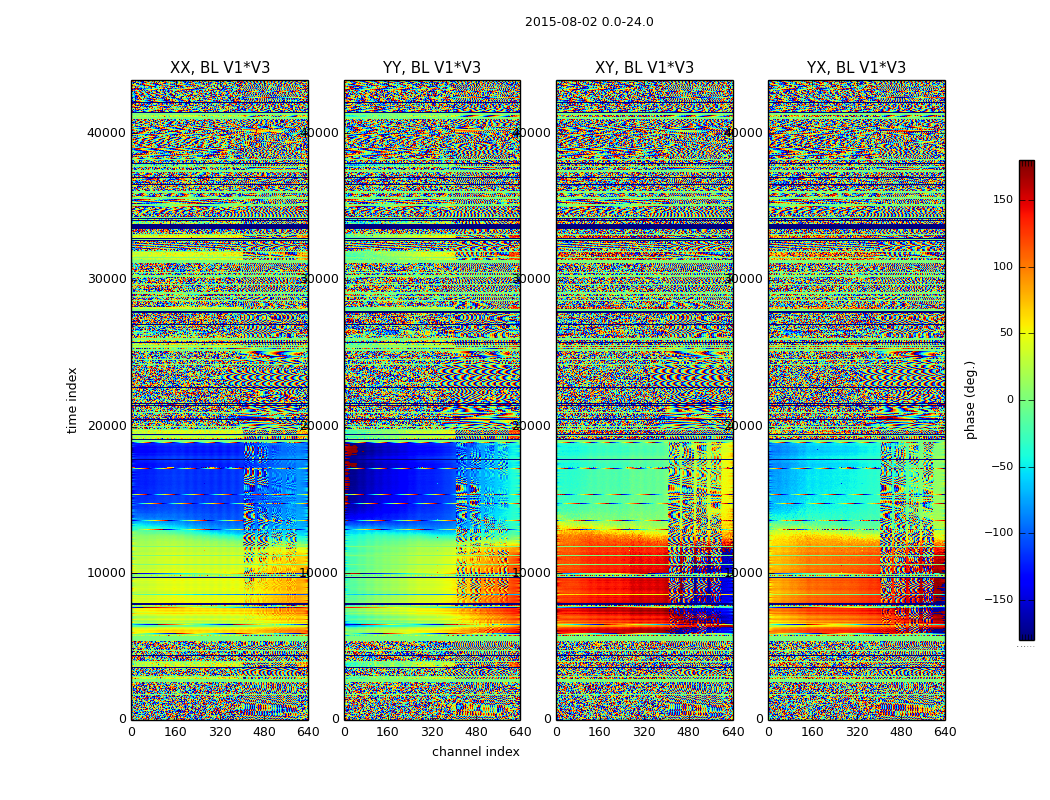This screenshot has height=800, width=1050.
Task: Click XX plot x-axis tick "160"
Action: tap(175, 732)
